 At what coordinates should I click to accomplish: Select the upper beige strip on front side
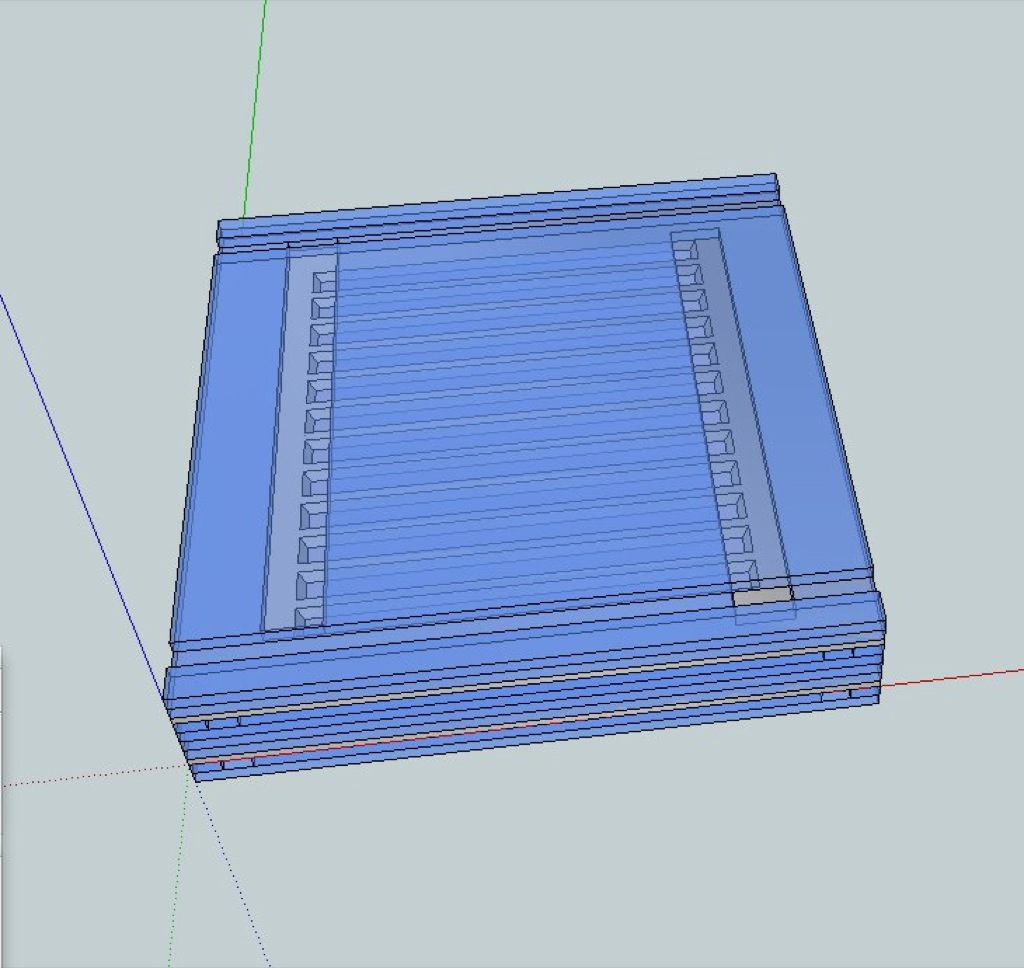(x=520, y=682)
